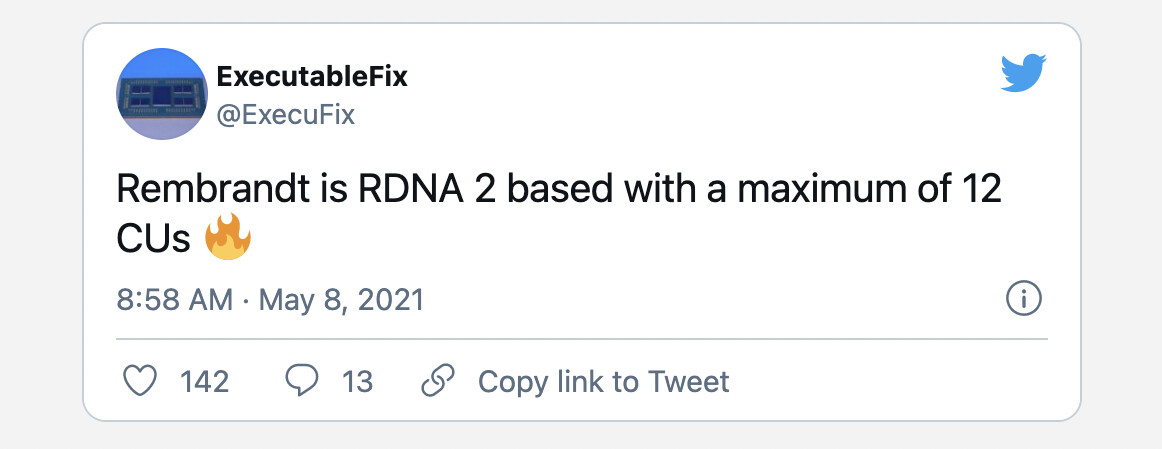Open the ExecutableFix profile avatar

point(162,94)
